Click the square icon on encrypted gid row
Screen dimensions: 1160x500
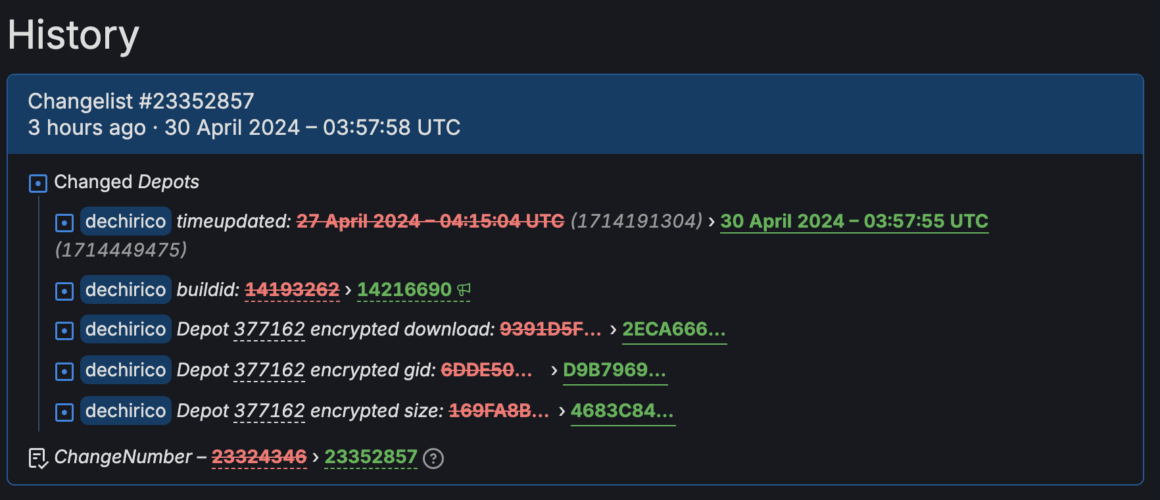click(x=64, y=371)
